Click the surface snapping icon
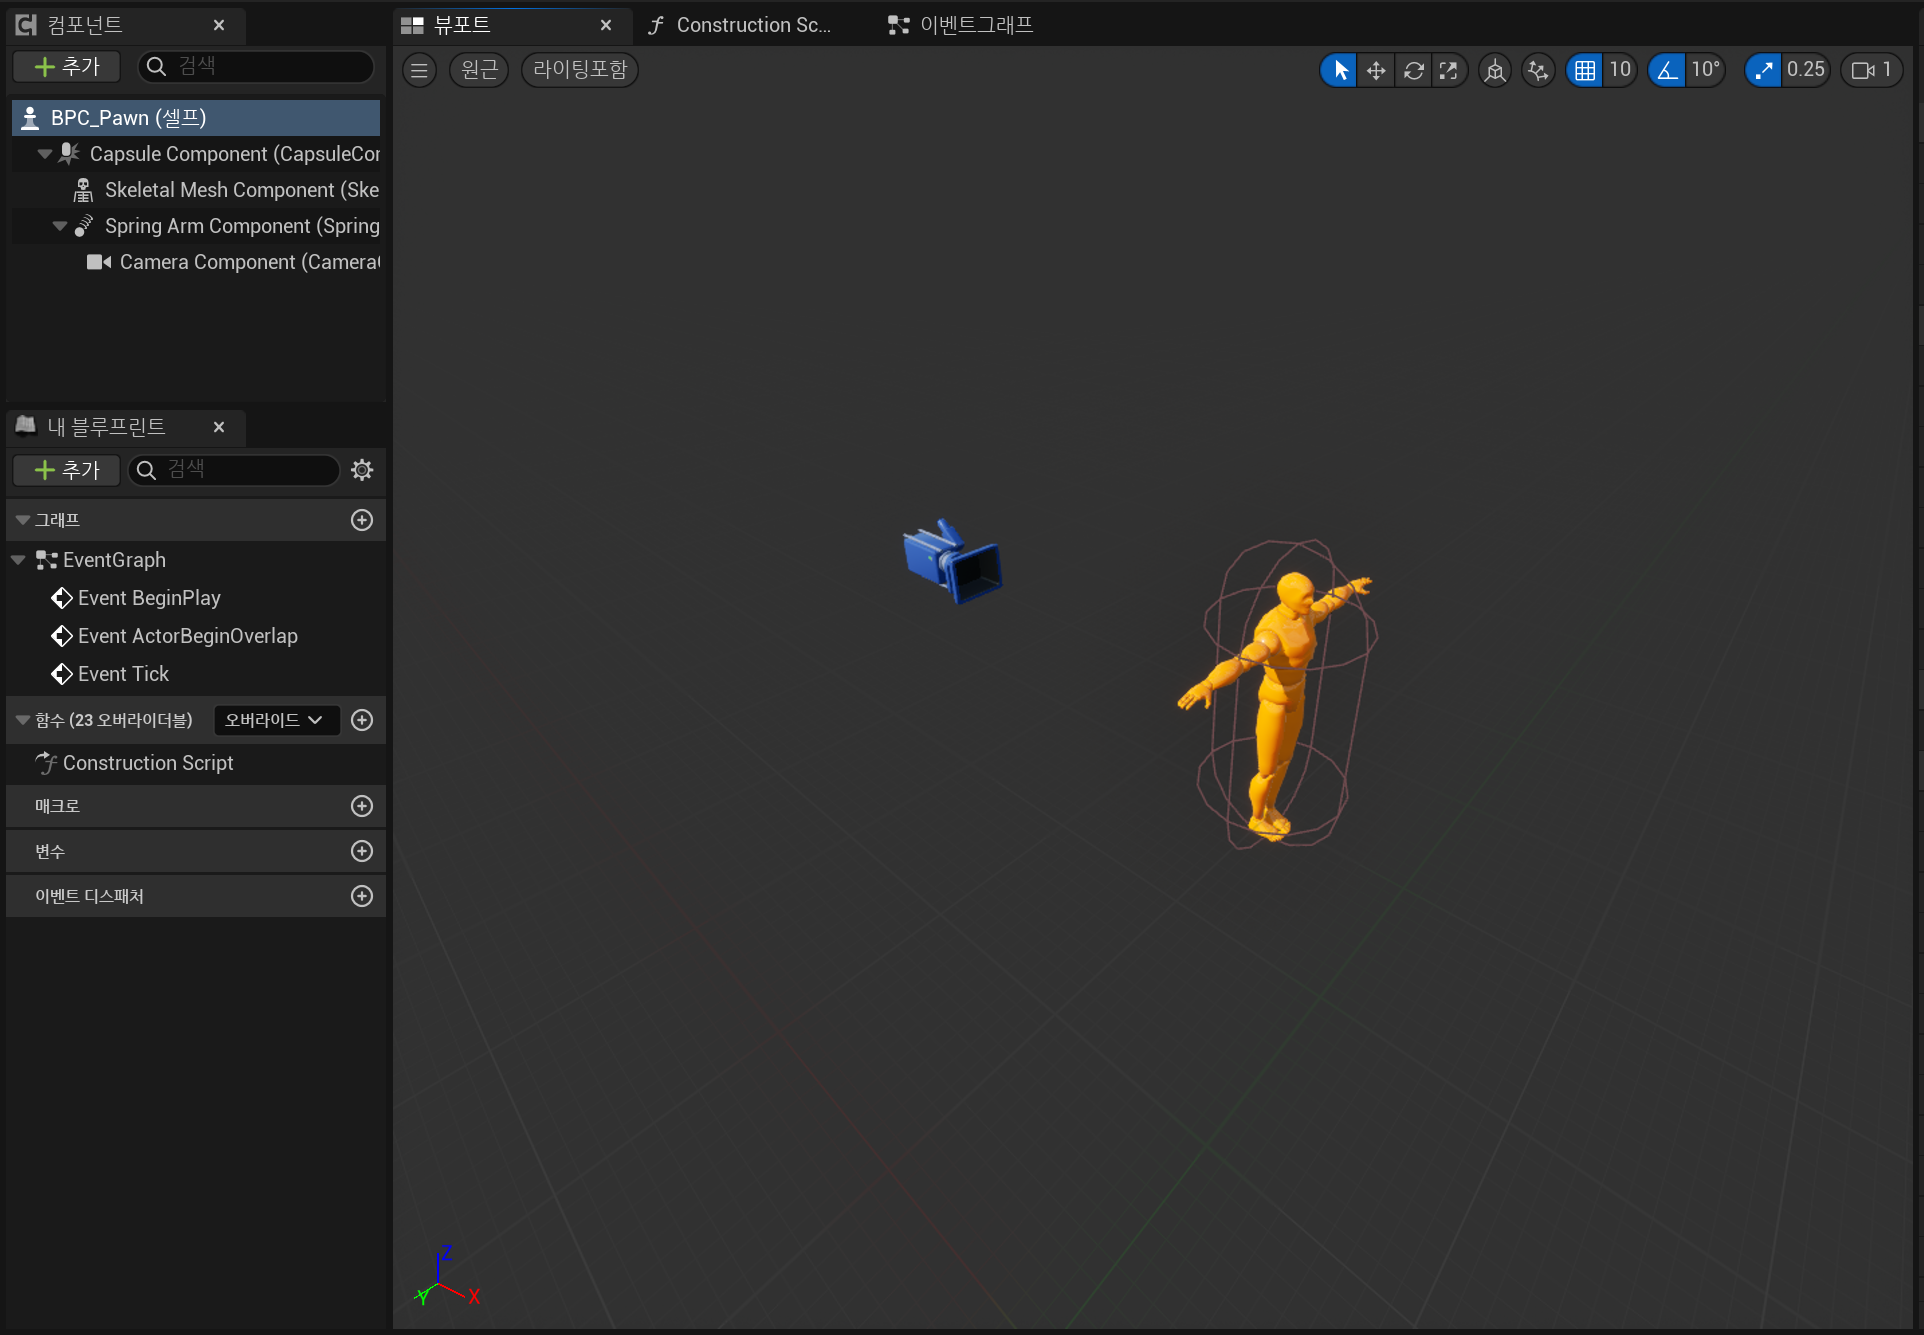The image size is (1924, 1335). pyautogui.click(x=1538, y=70)
